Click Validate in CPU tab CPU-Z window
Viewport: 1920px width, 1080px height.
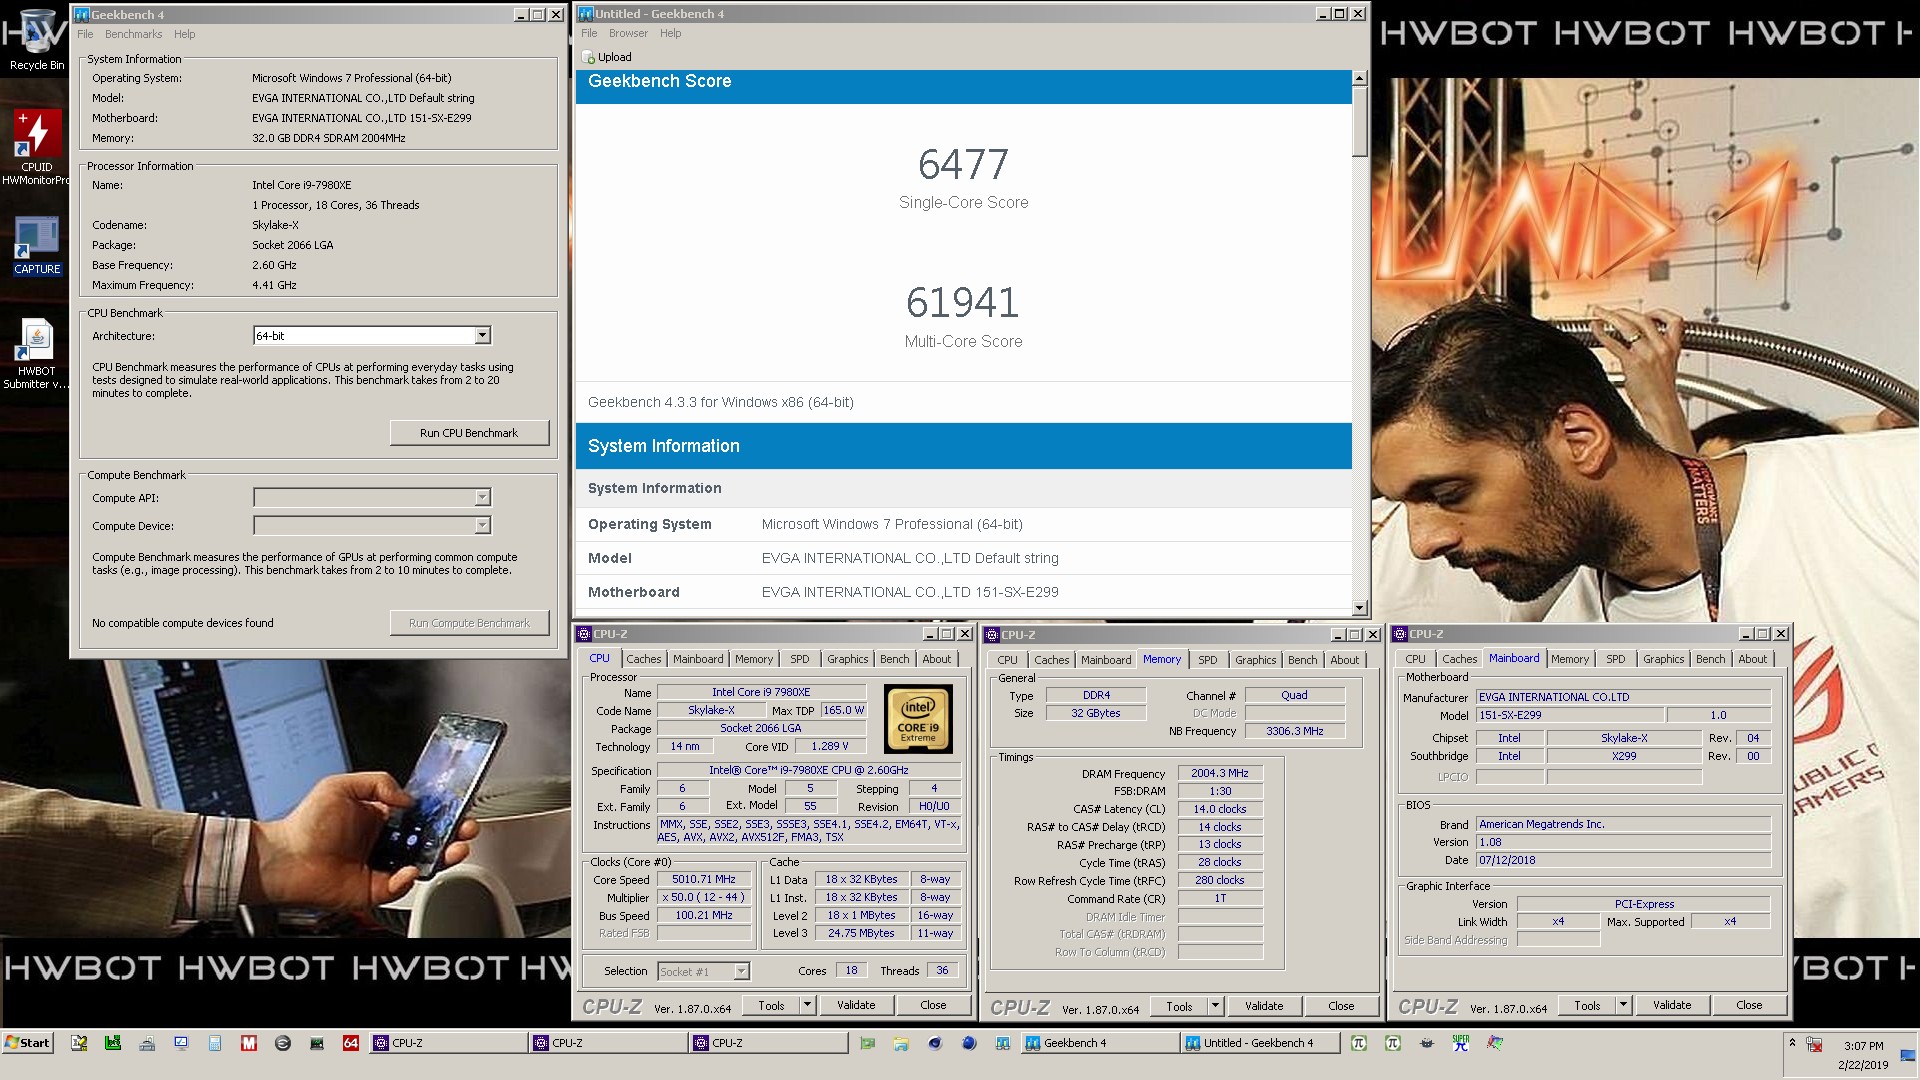[x=855, y=1005]
